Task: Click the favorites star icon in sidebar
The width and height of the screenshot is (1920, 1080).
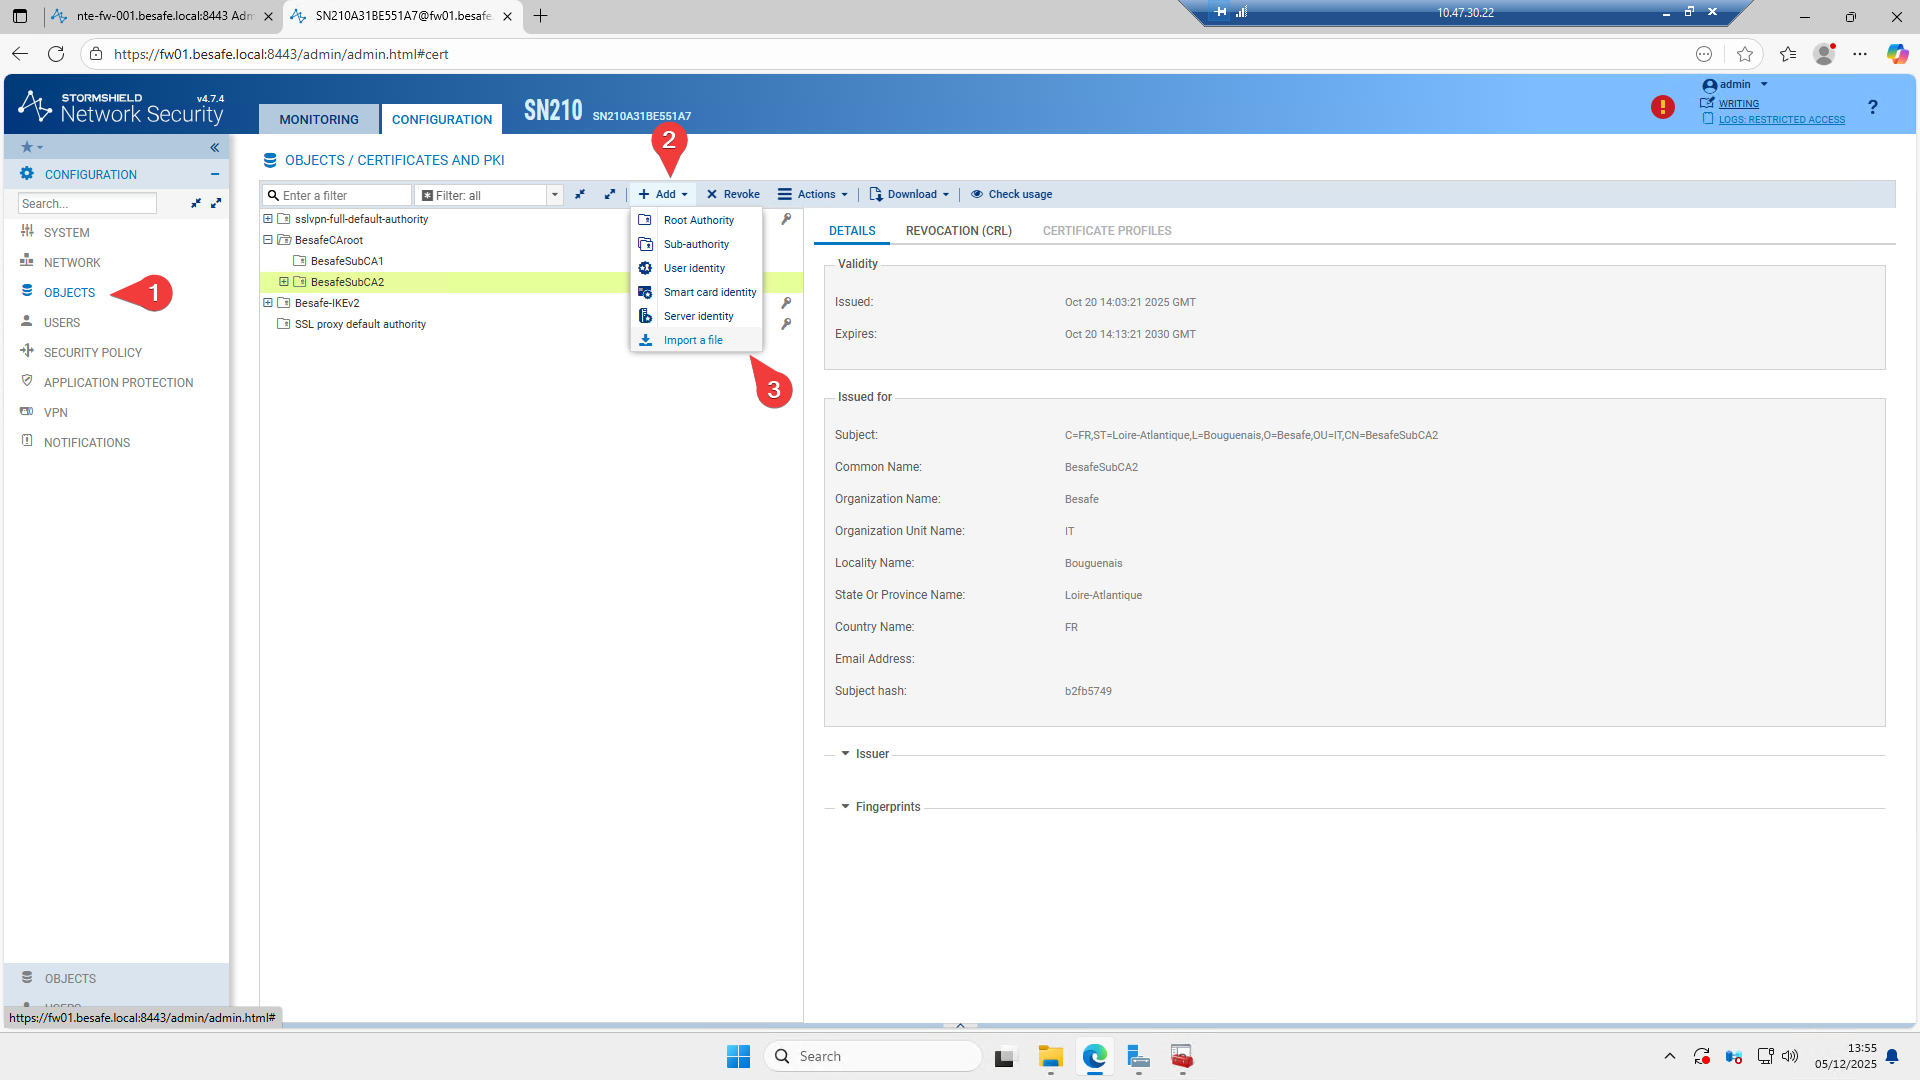Action: pyautogui.click(x=27, y=147)
